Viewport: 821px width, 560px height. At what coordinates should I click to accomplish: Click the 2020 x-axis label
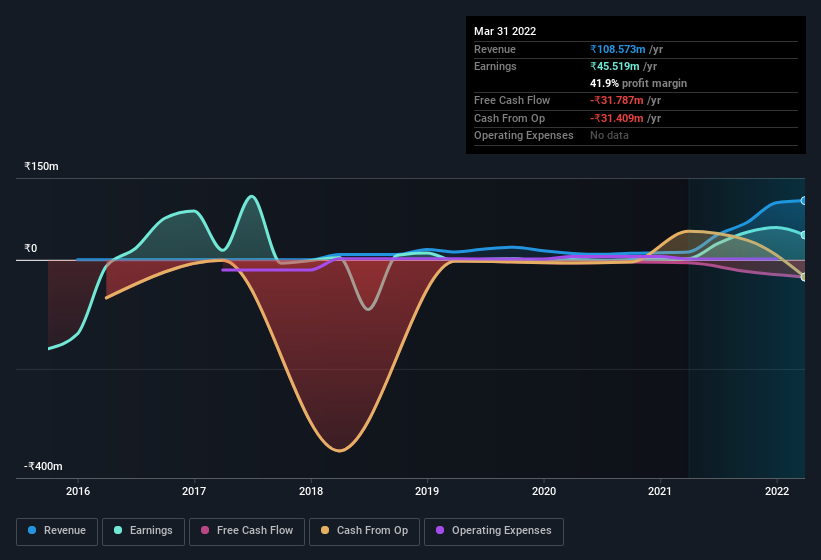pos(544,491)
